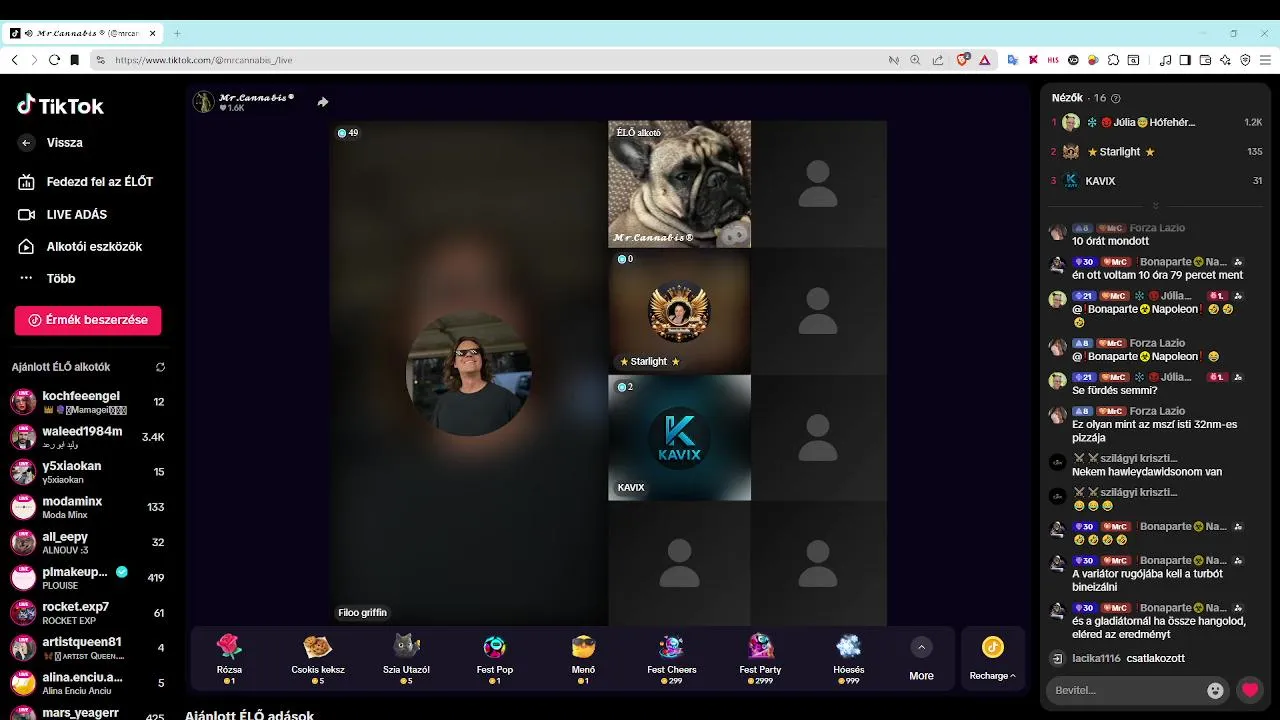Open the Több menu
This screenshot has height=720, width=1280.
[48, 278]
